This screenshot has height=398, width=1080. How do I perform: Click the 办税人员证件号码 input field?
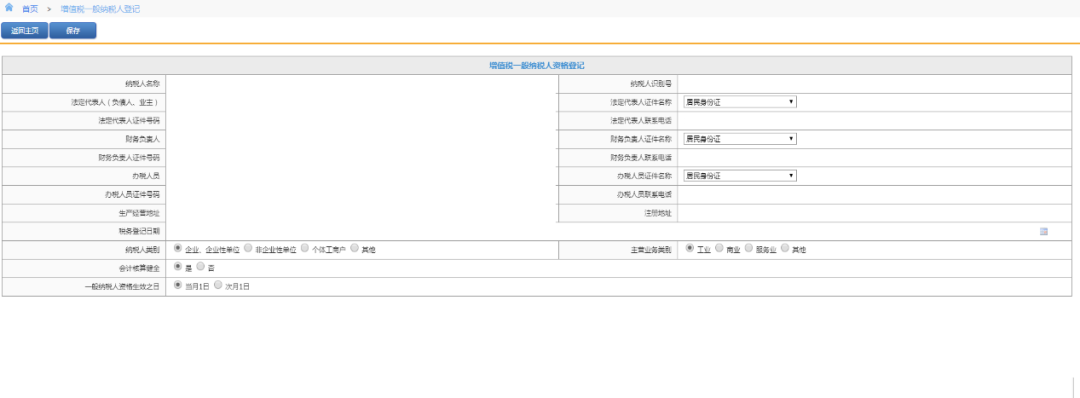pyautogui.click(x=361, y=195)
